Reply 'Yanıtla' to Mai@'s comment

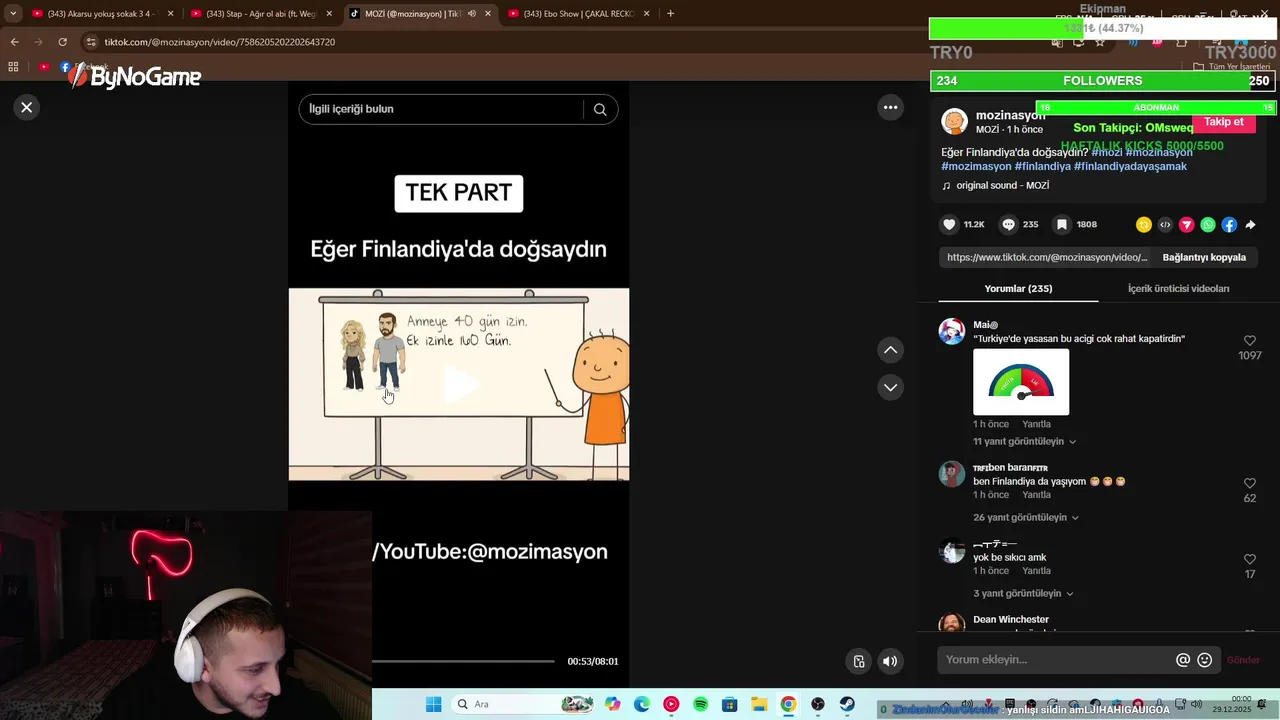(x=1036, y=424)
